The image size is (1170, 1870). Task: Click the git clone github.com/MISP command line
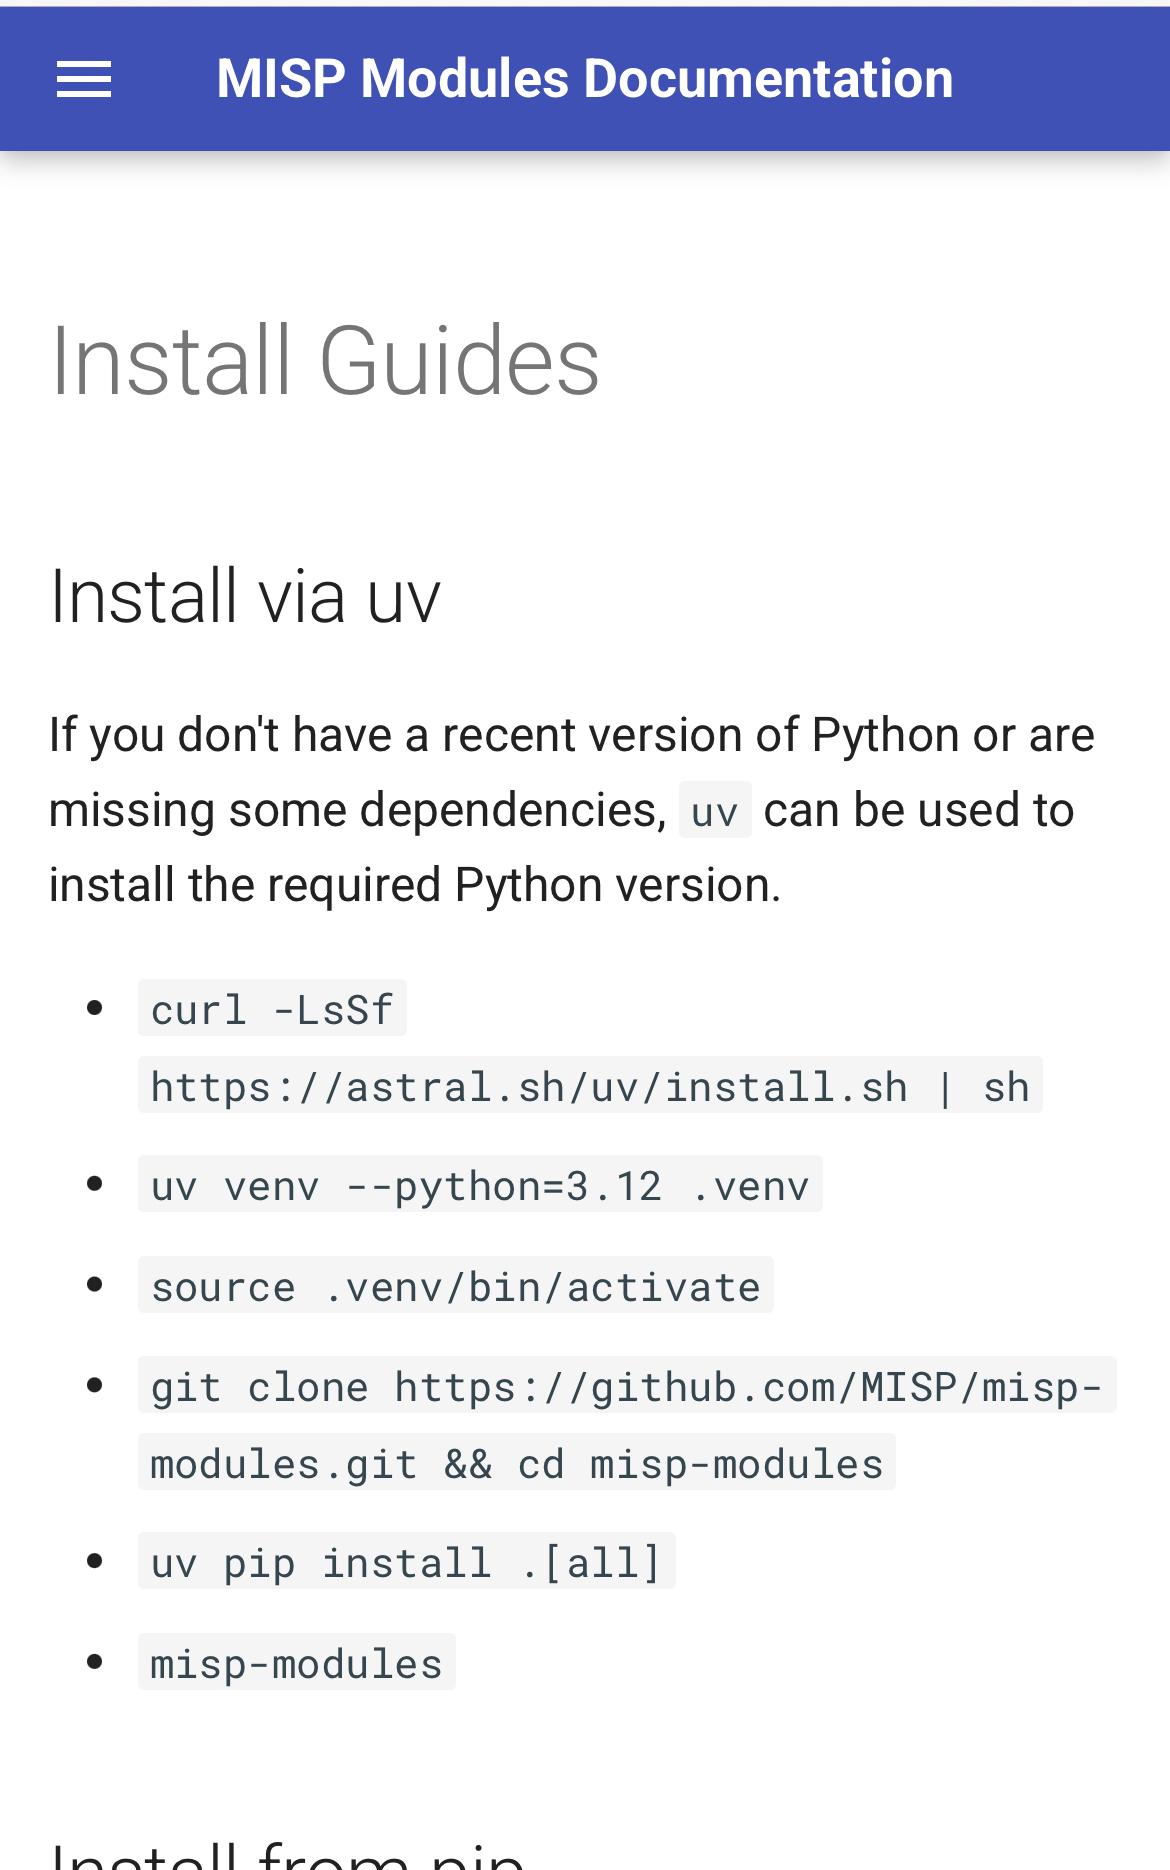click(x=626, y=1386)
